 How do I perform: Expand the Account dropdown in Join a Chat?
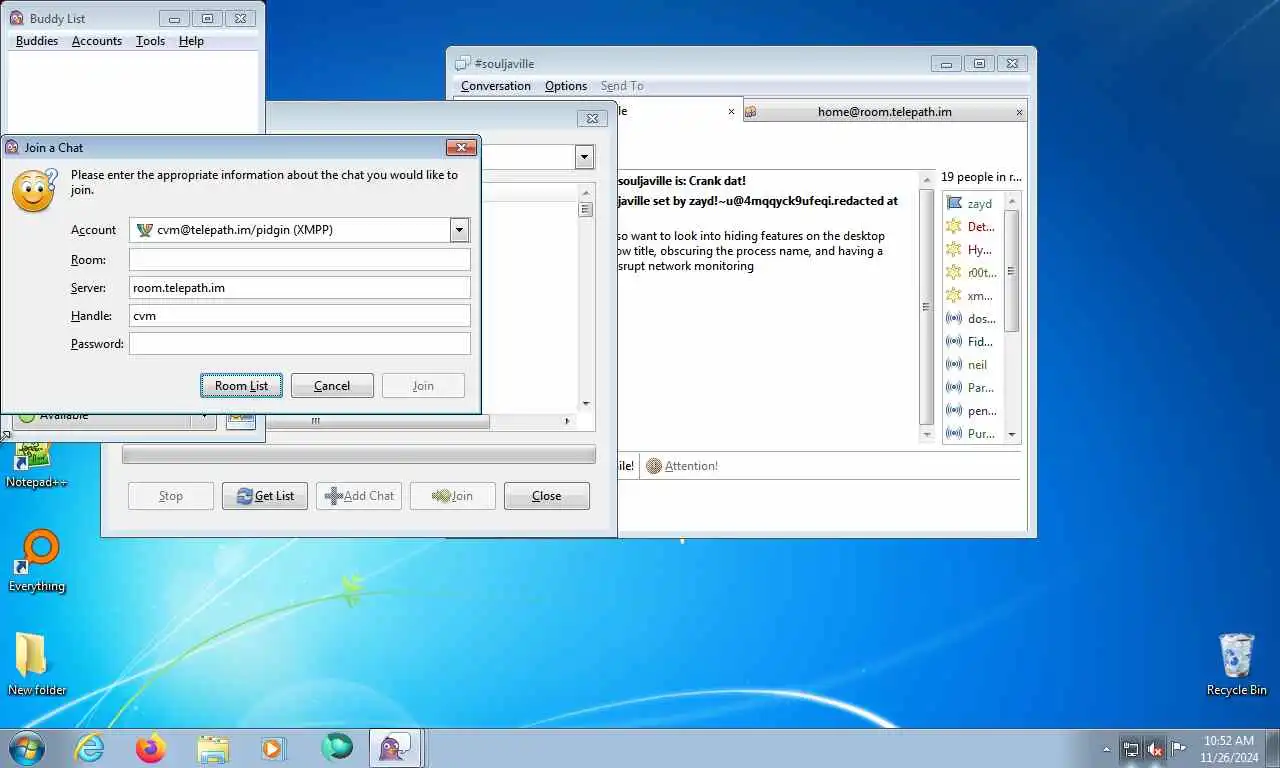[x=459, y=230]
